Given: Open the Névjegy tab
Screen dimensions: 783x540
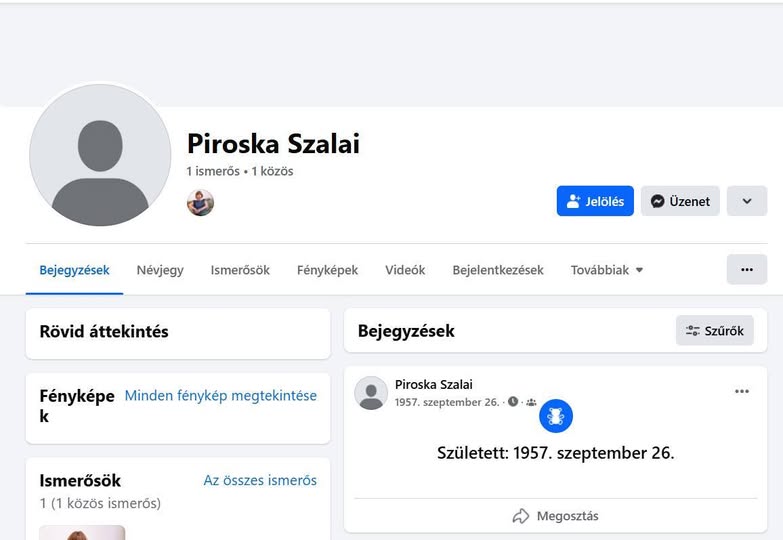Looking at the screenshot, I should click(160, 270).
